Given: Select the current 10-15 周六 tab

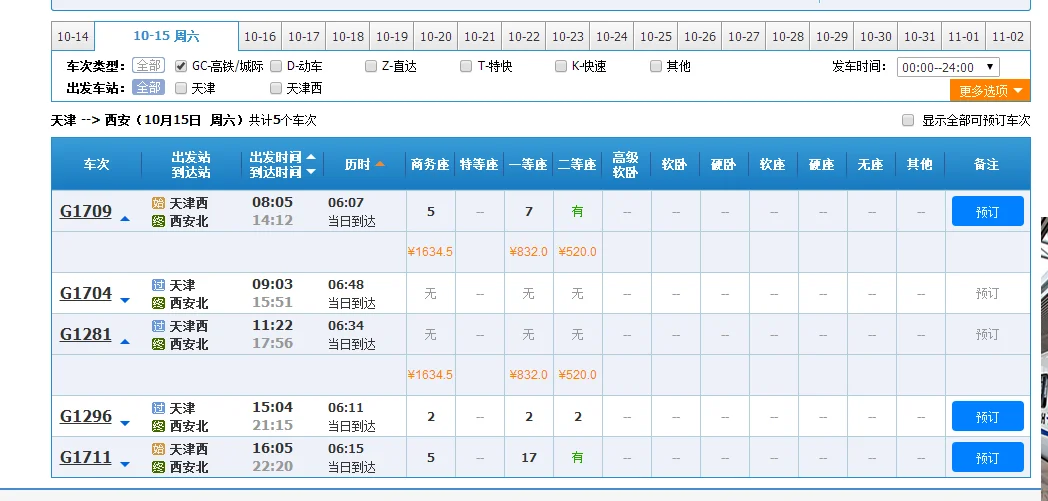Looking at the screenshot, I should (x=166, y=36).
